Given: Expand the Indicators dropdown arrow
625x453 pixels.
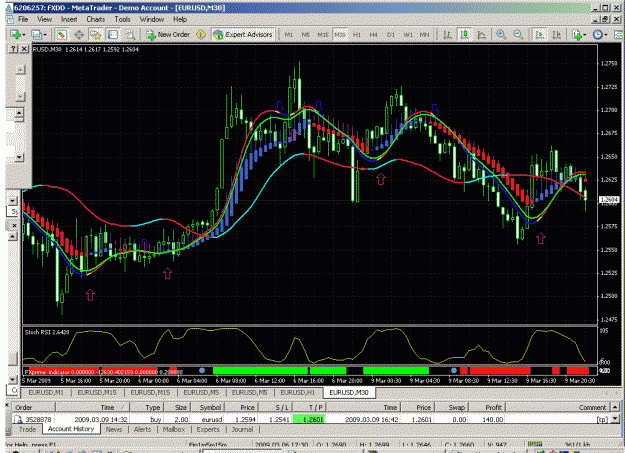Looking at the screenshot, I should (x=584, y=35).
